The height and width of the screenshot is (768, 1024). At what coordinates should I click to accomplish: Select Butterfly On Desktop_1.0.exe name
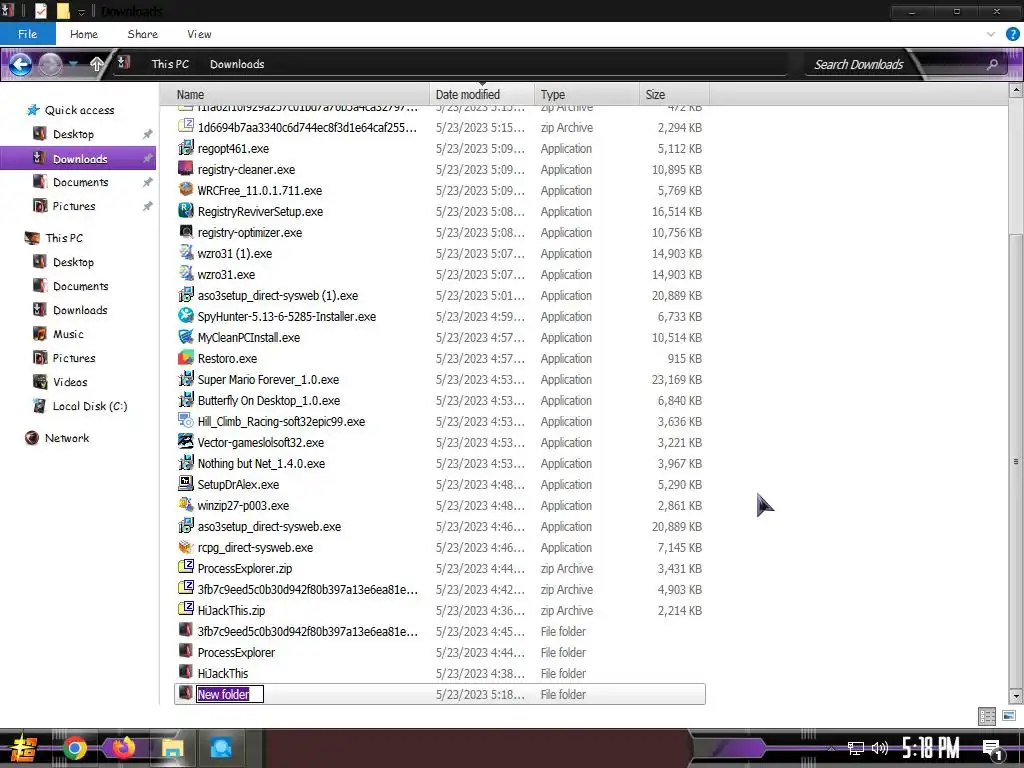pos(268,400)
